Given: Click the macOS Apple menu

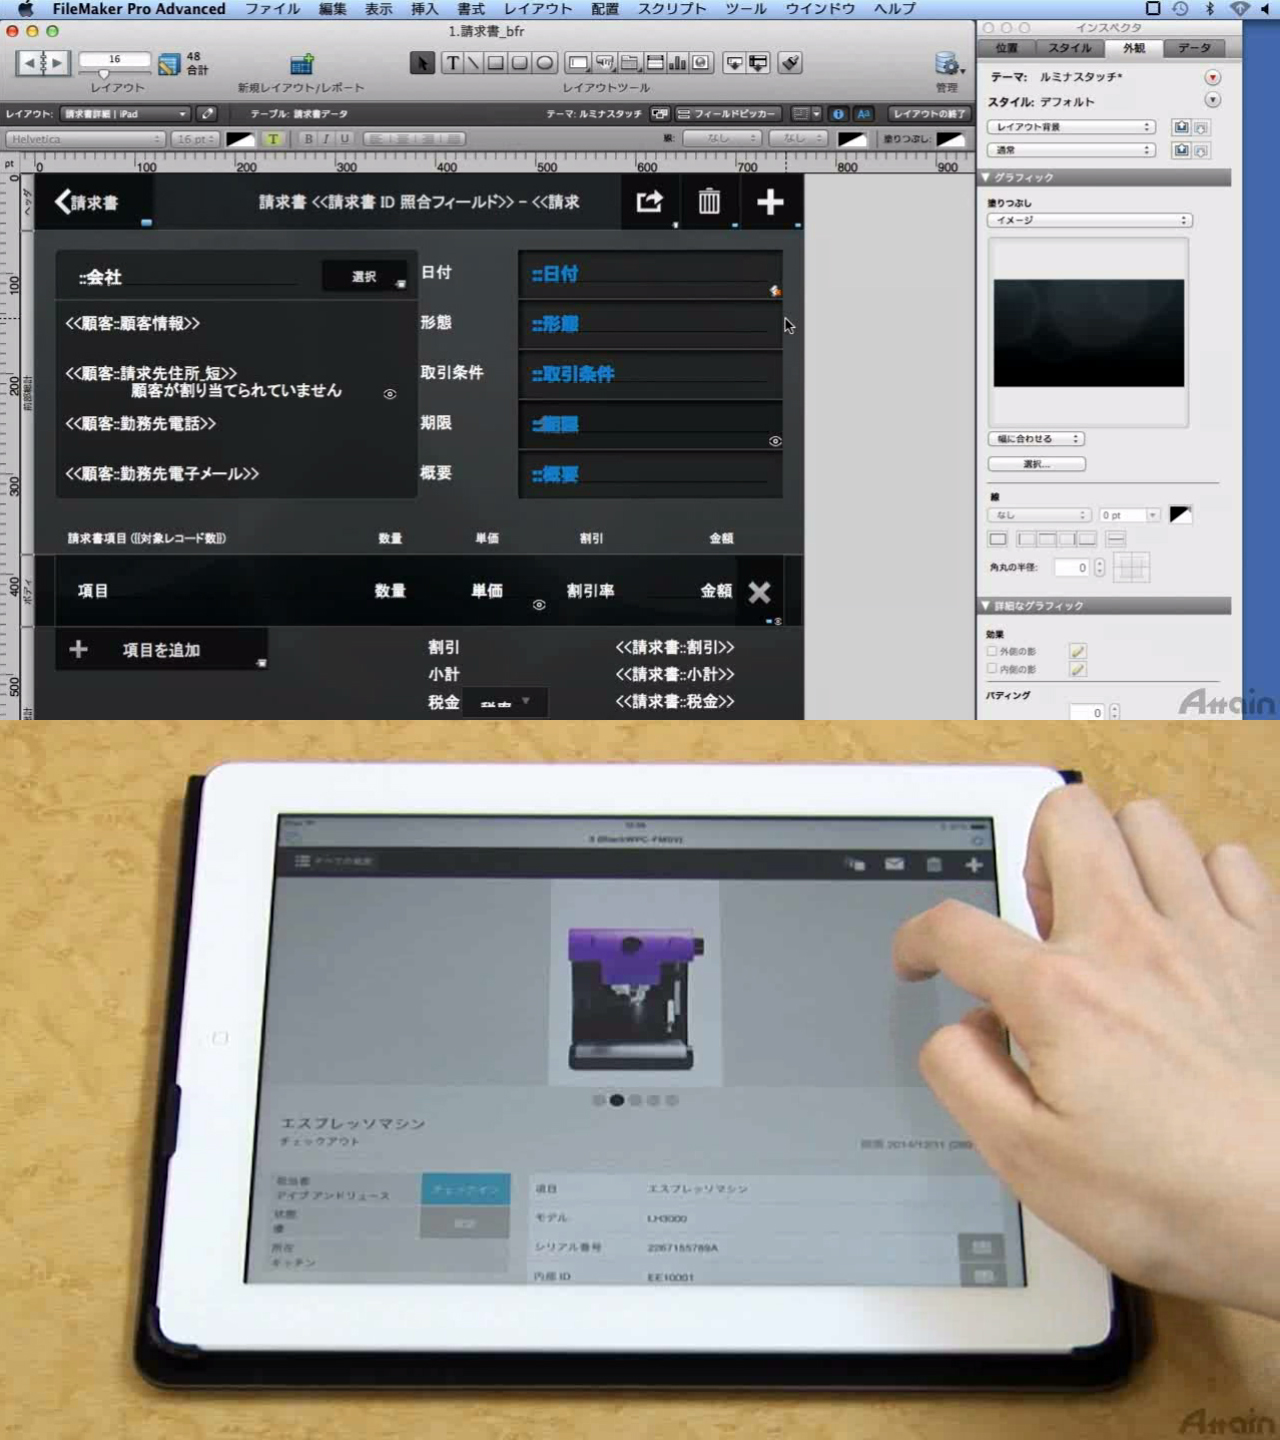Looking at the screenshot, I should point(24,9).
